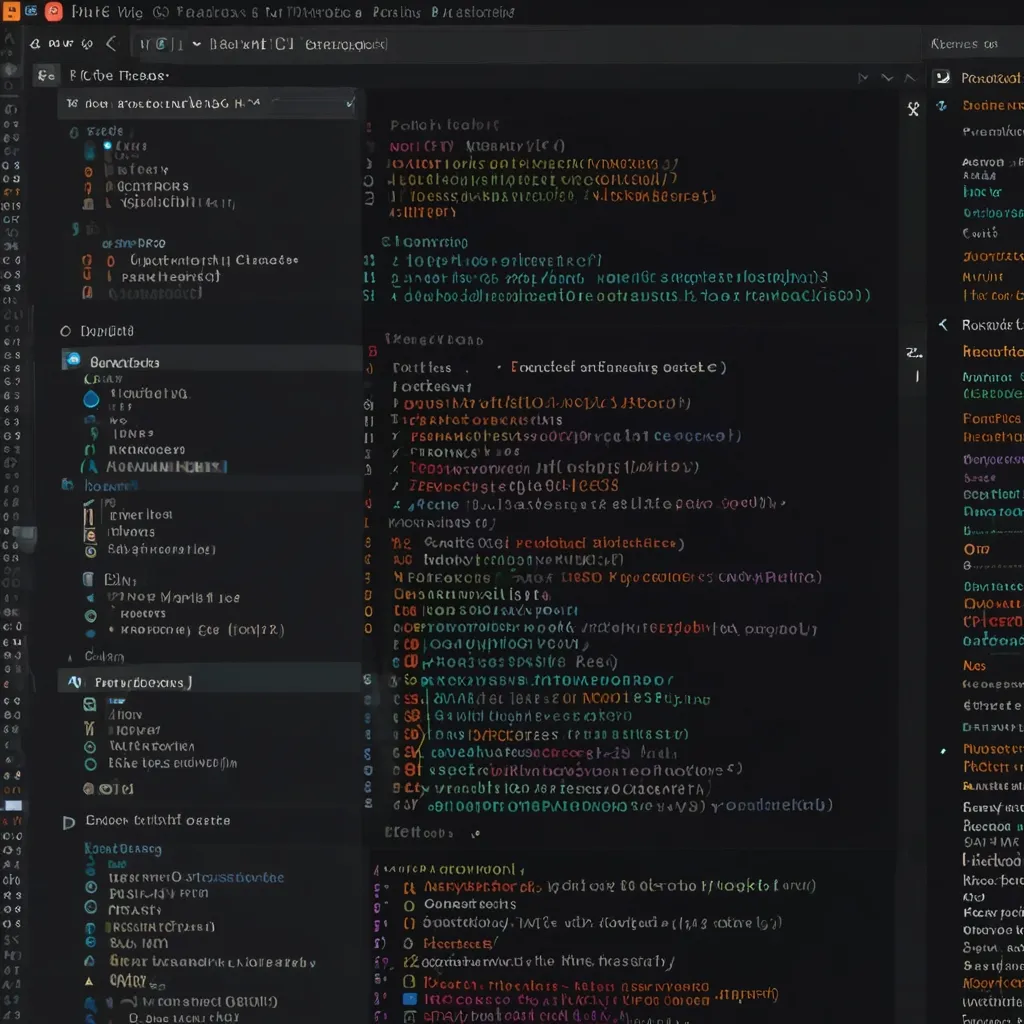The image size is (1024, 1024).
Task: Click the down chevron above the editor
Action: pyautogui.click(x=886, y=77)
